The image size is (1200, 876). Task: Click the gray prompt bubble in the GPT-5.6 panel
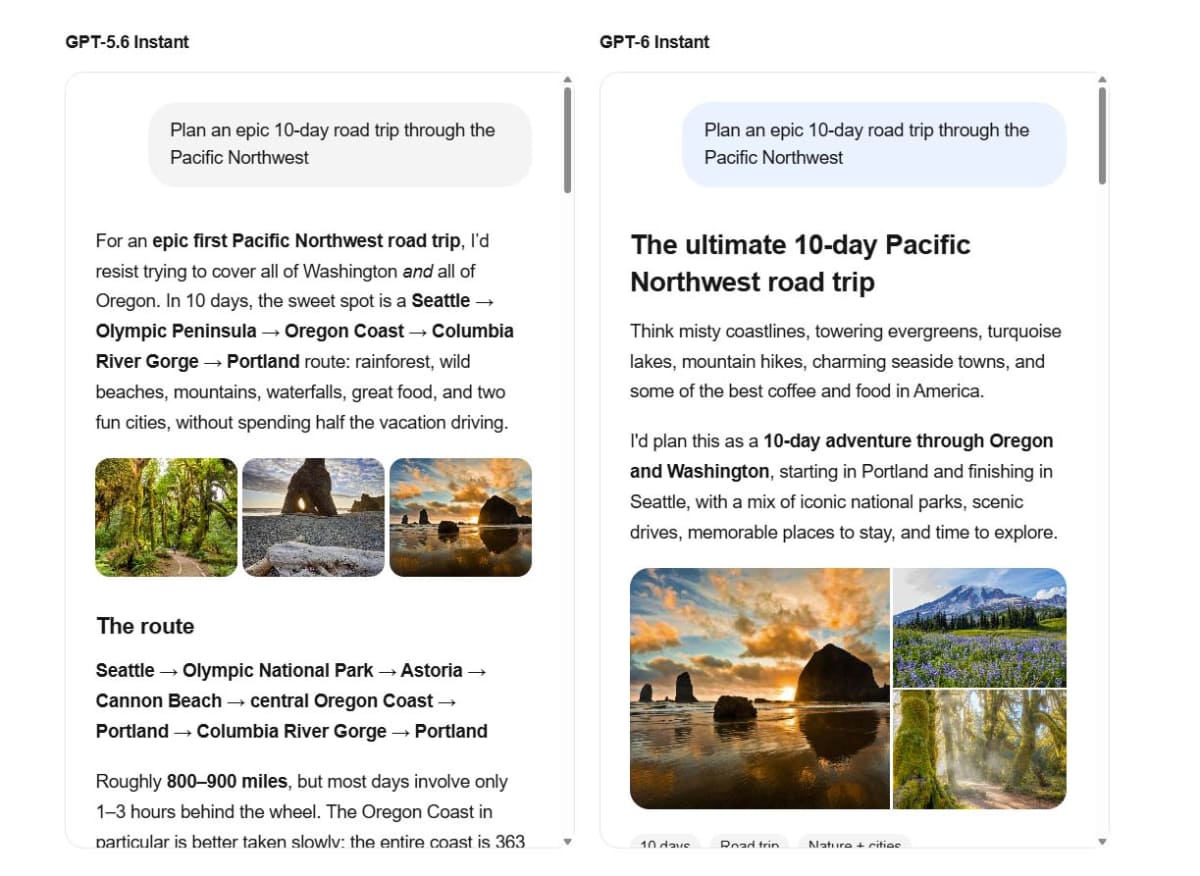340,144
